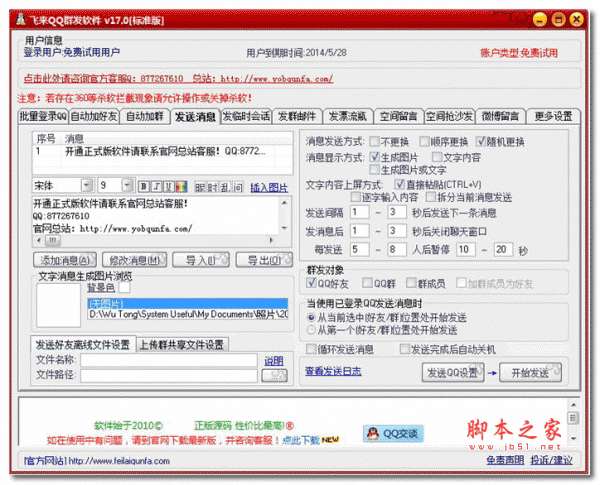Toggle italic formatting button I
Screen dimensions: 600x485
(x=157, y=186)
